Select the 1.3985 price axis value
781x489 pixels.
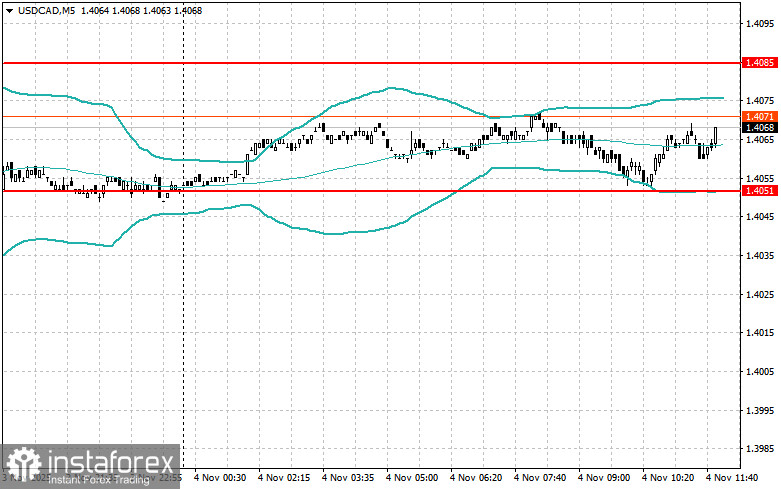coord(760,449)
